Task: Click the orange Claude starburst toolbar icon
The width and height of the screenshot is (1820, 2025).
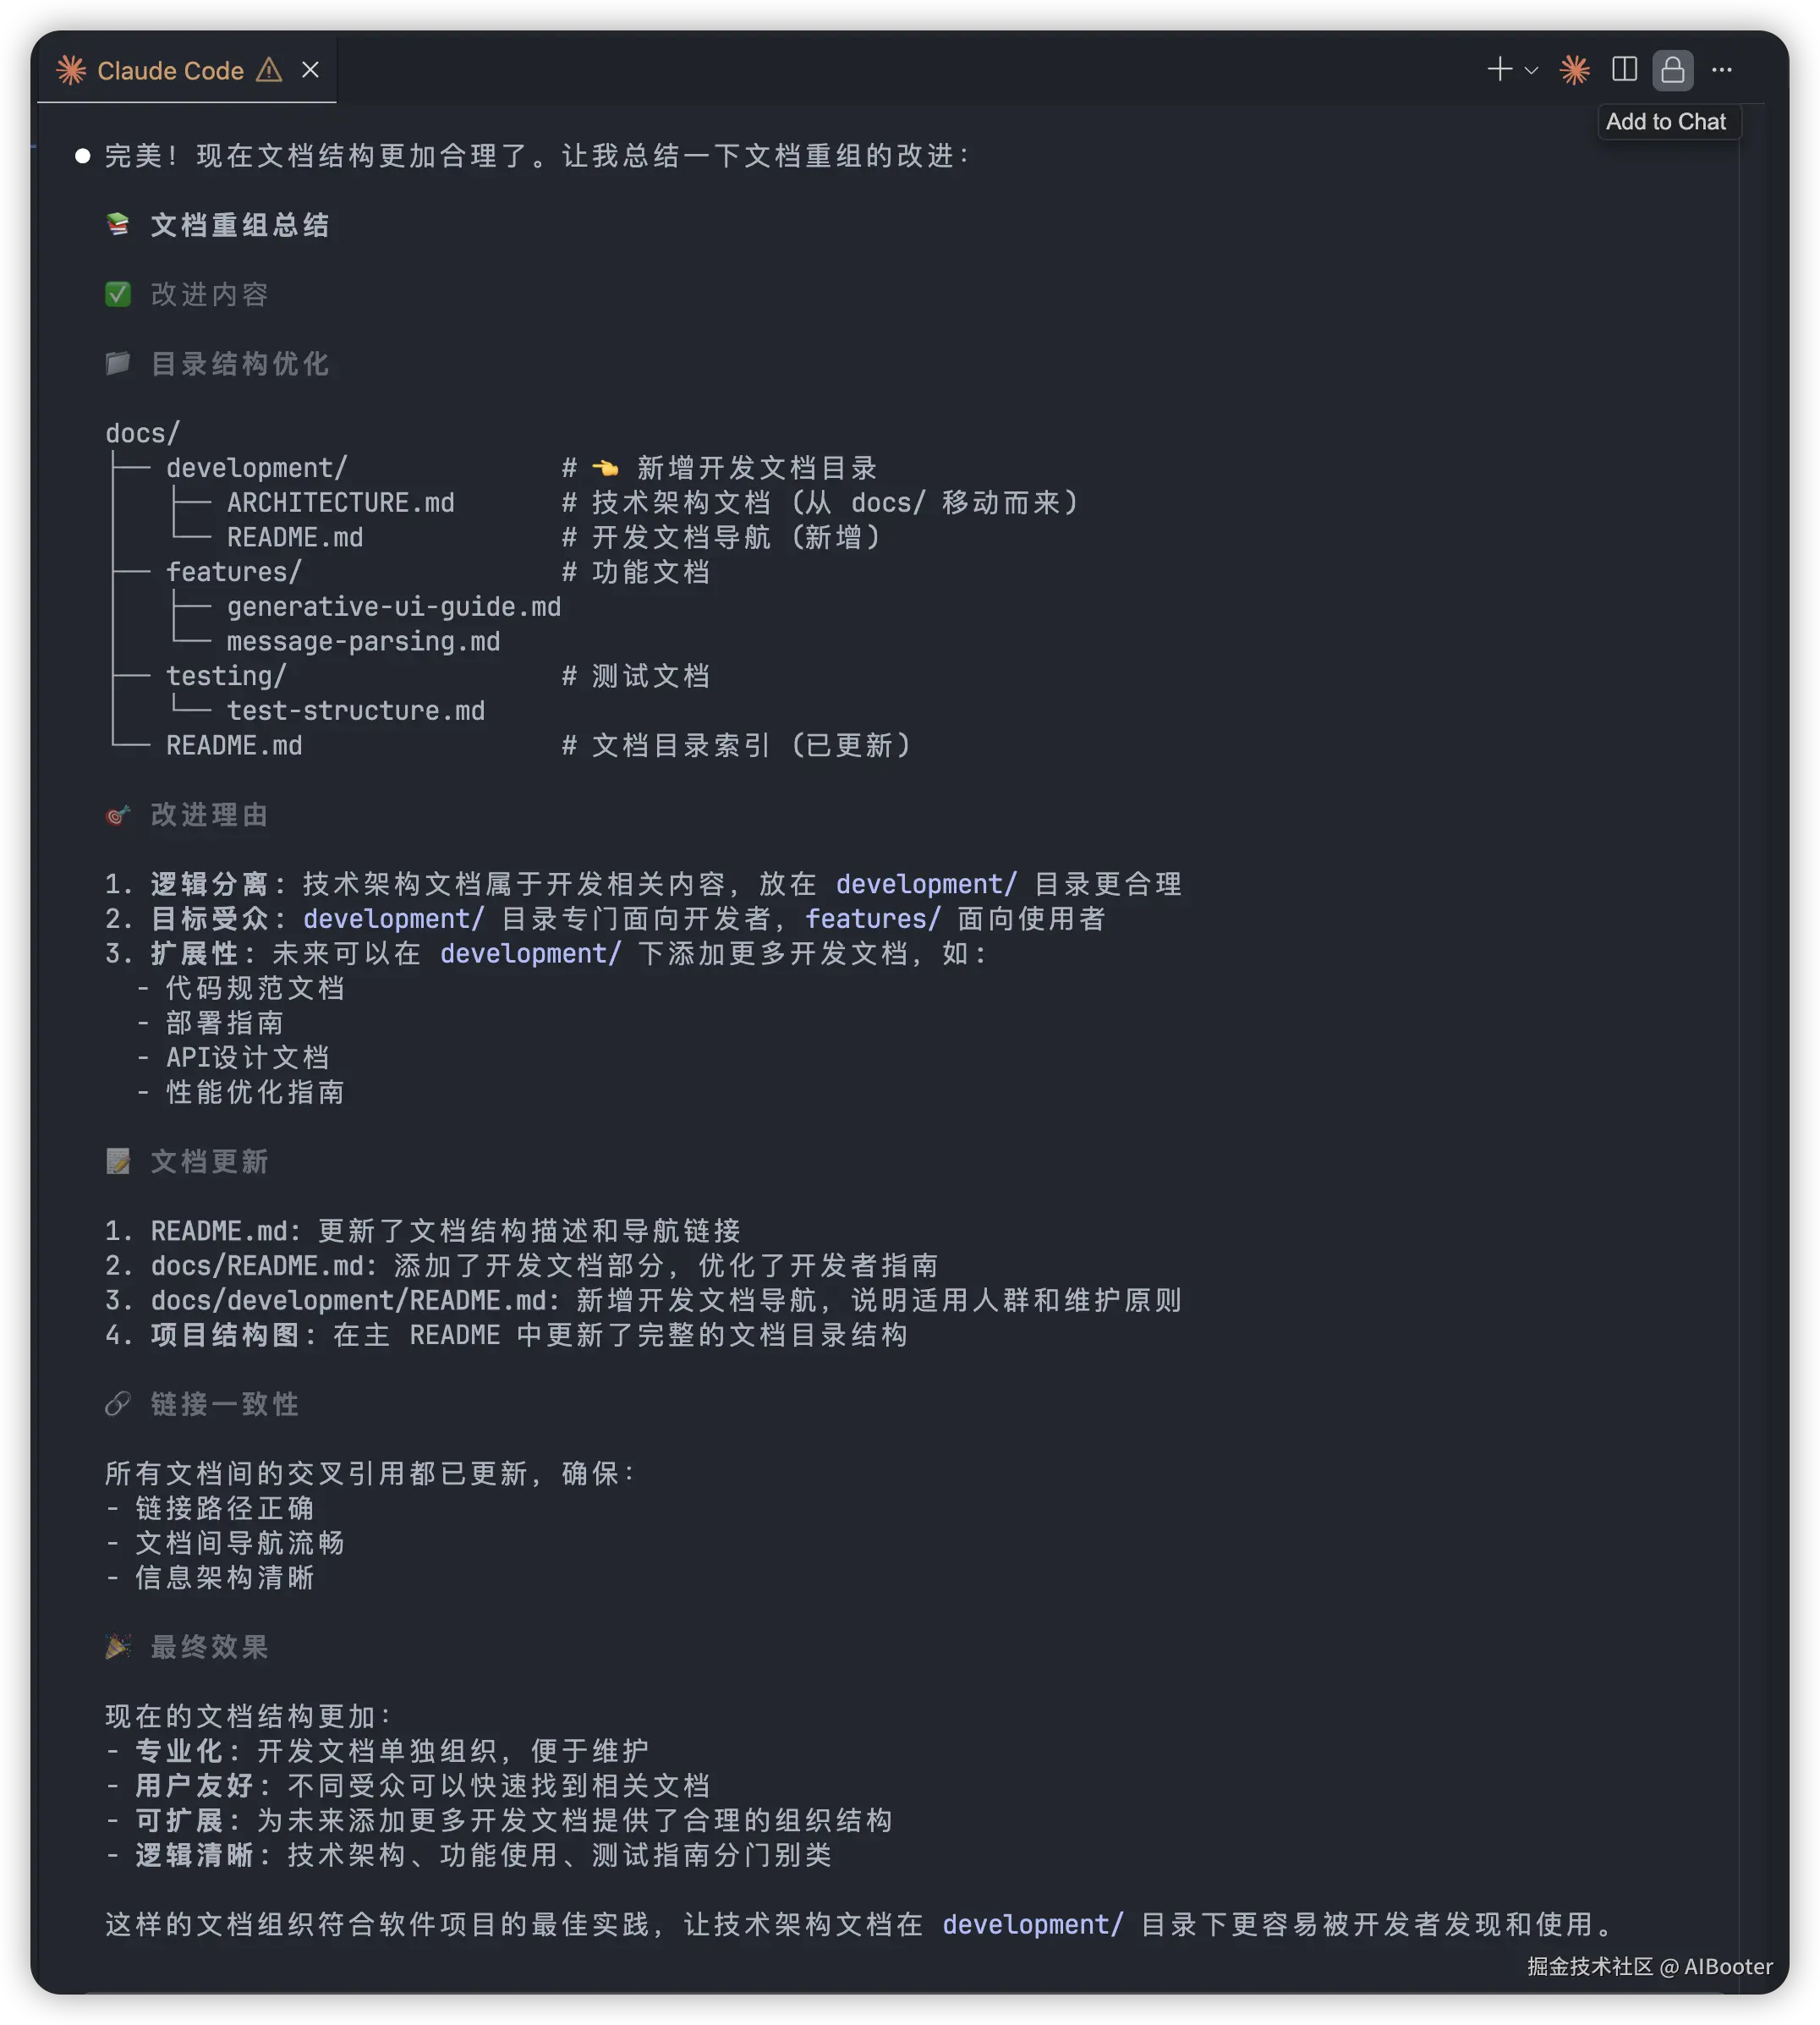Action: (x=1575, y=70)
